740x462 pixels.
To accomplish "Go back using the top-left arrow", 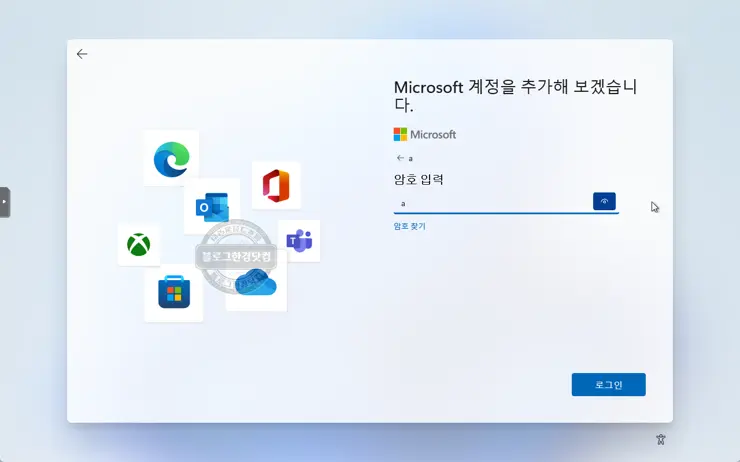I will coord(82,54).
